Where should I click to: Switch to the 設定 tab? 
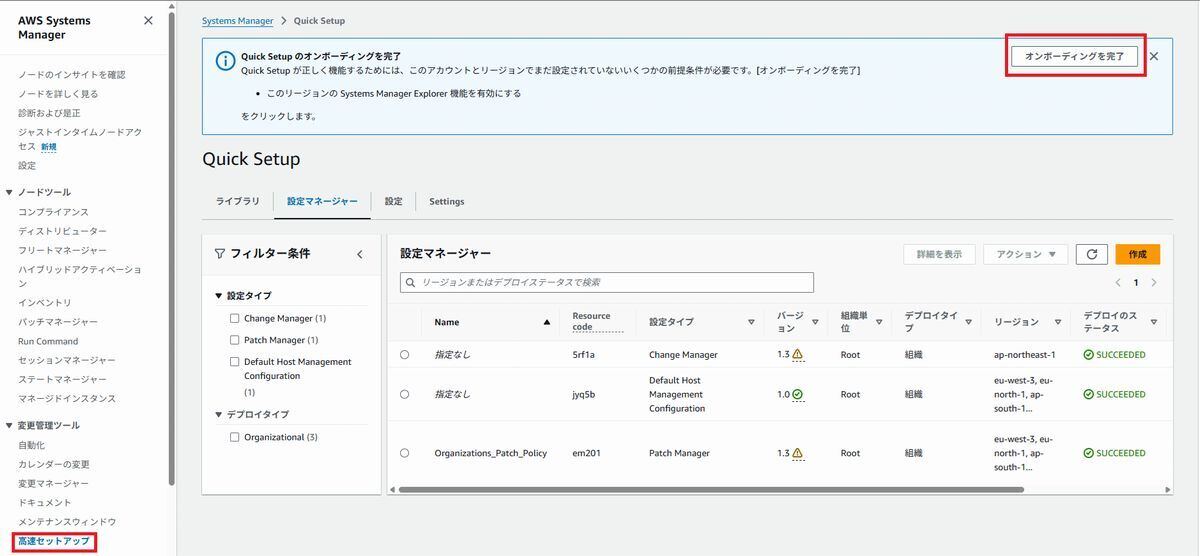(x=393, y=201)
